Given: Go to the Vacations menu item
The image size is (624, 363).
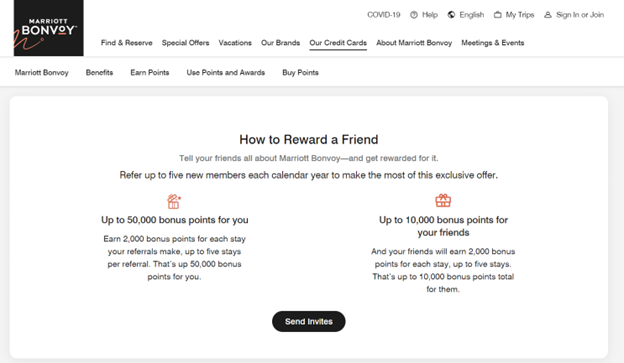Looking at the screenshot, I should 235,43.
